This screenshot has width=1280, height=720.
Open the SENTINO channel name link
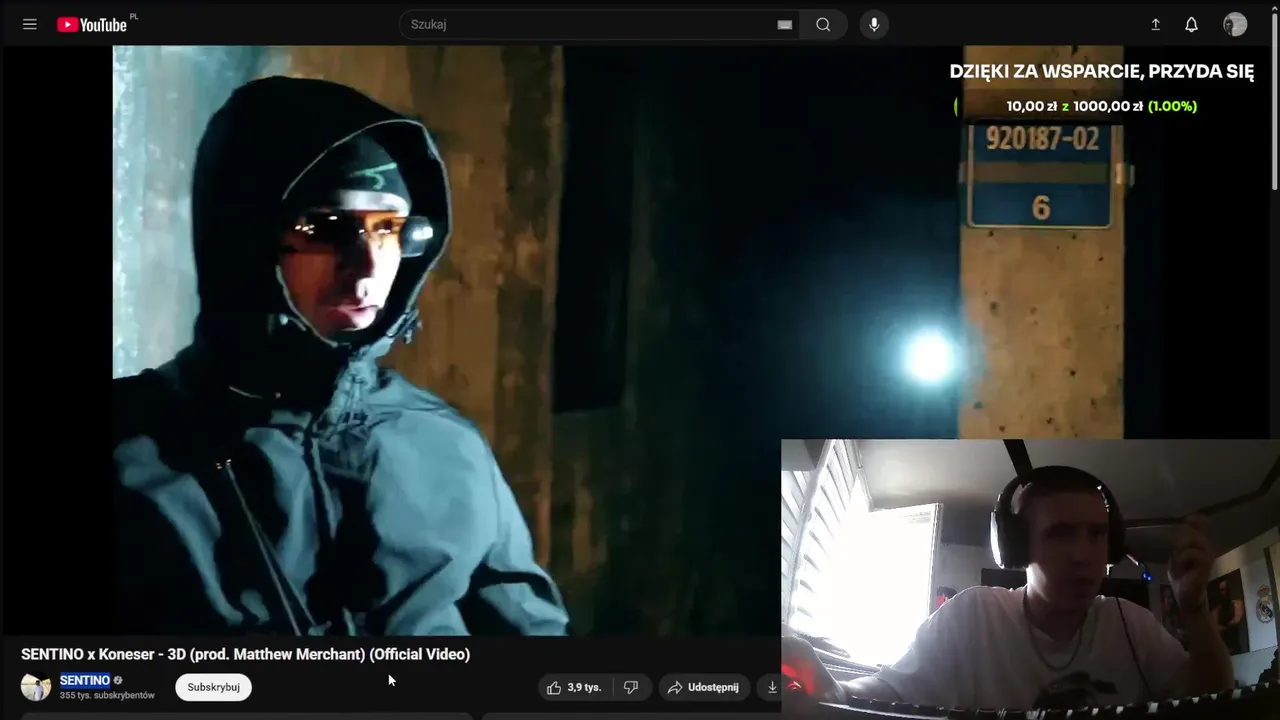pyautogui.click(x=85, y=680)
